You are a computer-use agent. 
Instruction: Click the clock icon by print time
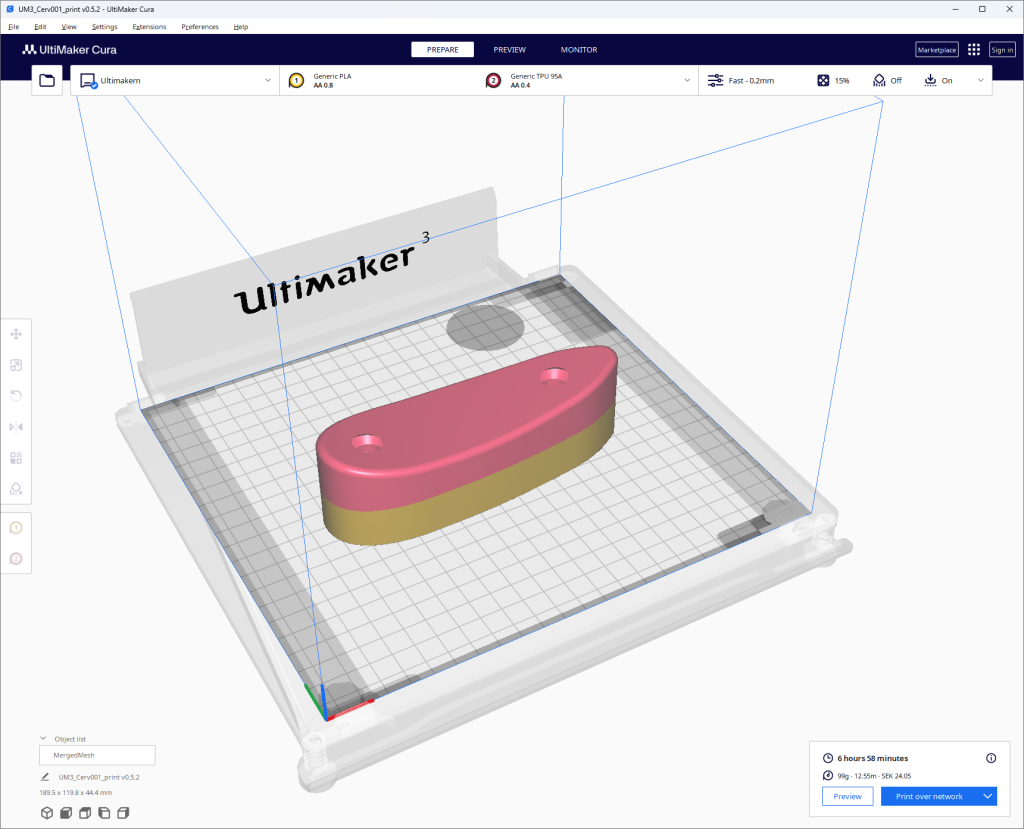[x=827, y=758]
